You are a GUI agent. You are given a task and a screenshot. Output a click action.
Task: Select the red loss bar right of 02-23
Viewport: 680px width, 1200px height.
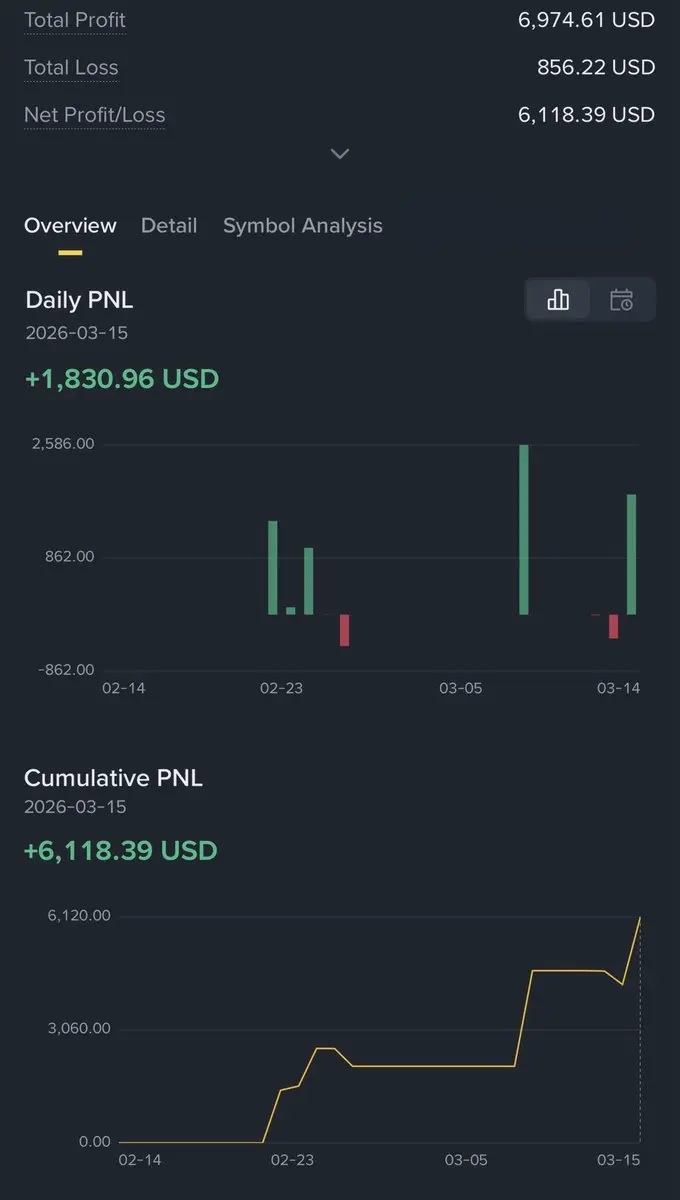tap(344, 630)
